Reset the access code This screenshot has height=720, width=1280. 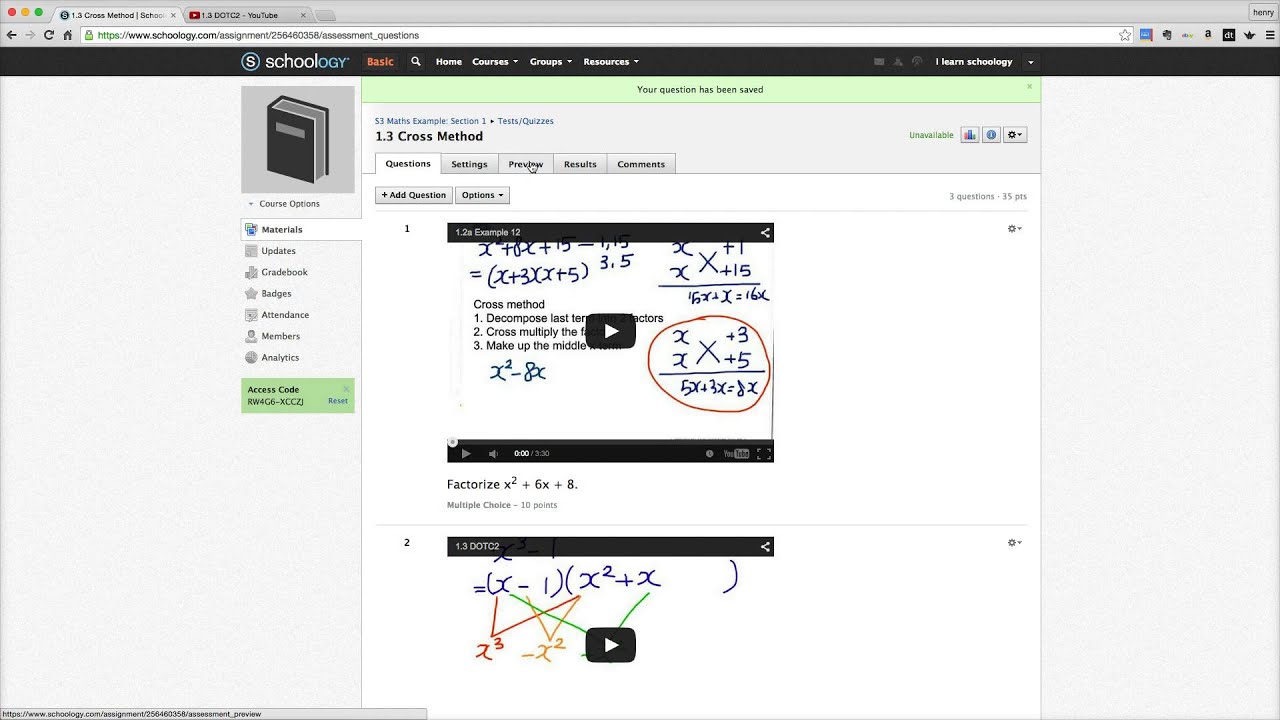click(x=338, y=401)
